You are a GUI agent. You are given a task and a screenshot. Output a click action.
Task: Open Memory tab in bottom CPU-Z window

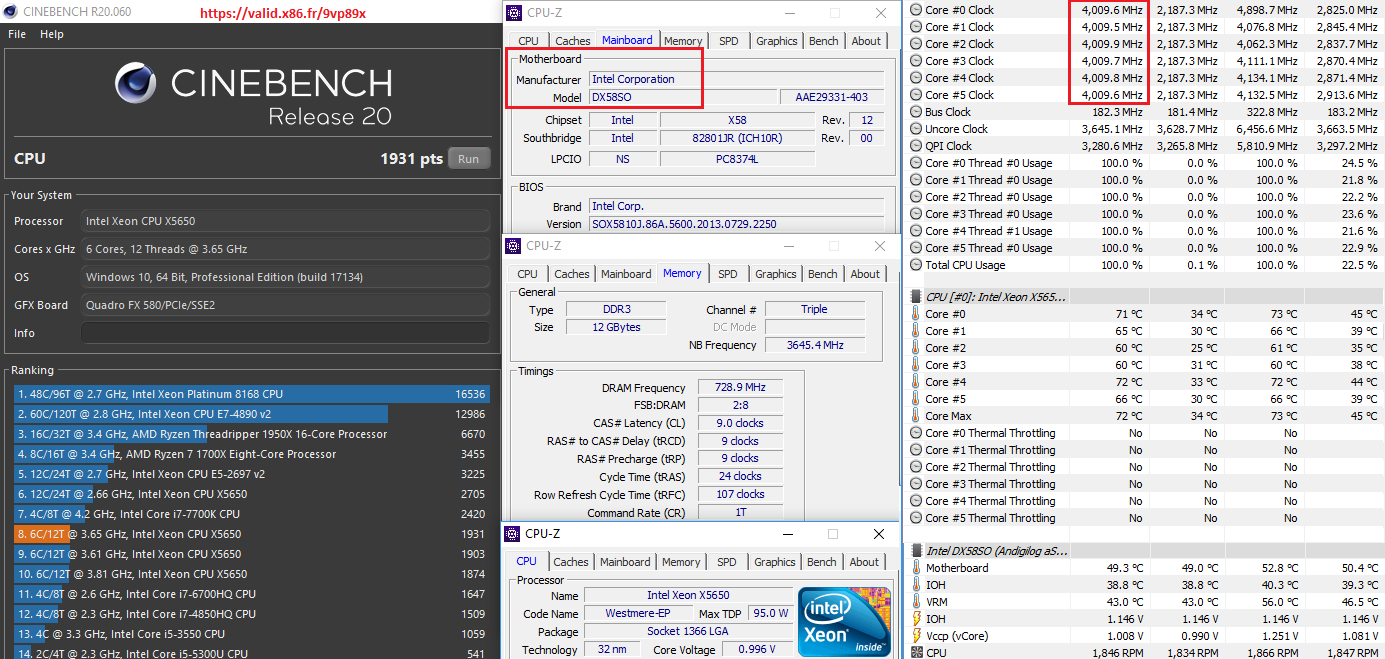(681, 562)
